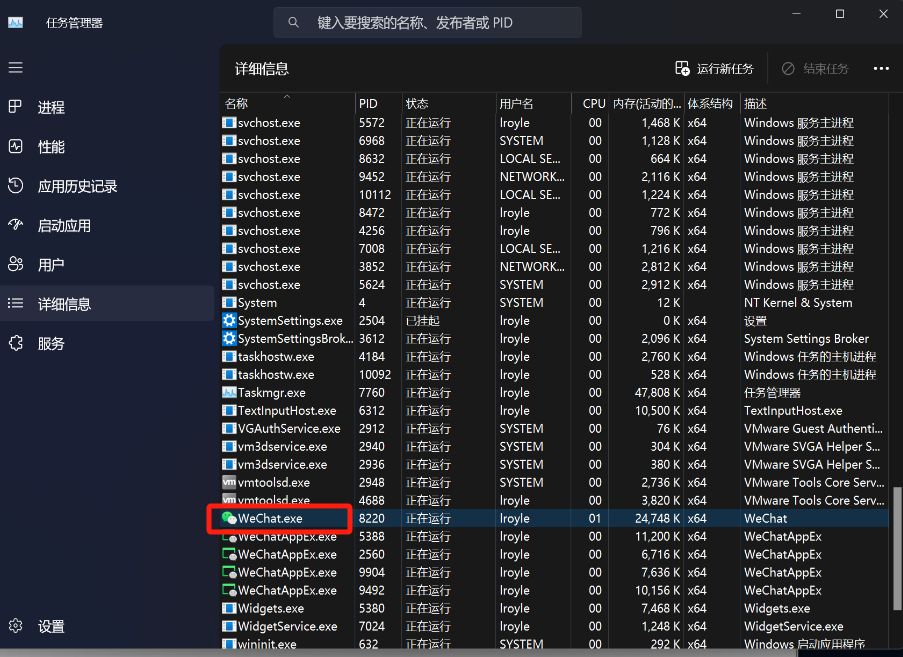Screen dimensions: 903x657
Task: Sort by the 体系结构 column header
Action: [x=711, y=104]
